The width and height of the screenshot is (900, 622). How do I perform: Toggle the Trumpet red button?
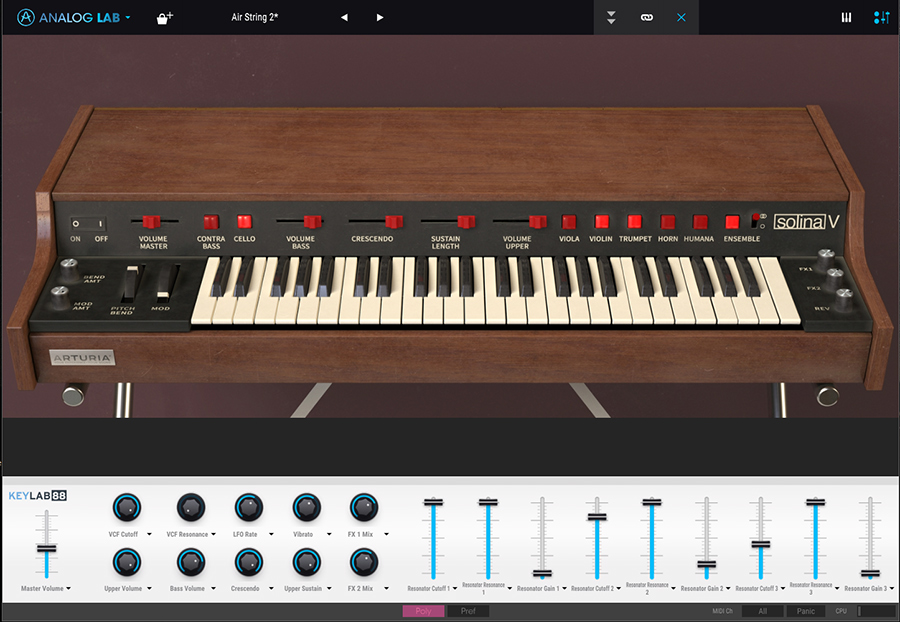pos(634,222)
